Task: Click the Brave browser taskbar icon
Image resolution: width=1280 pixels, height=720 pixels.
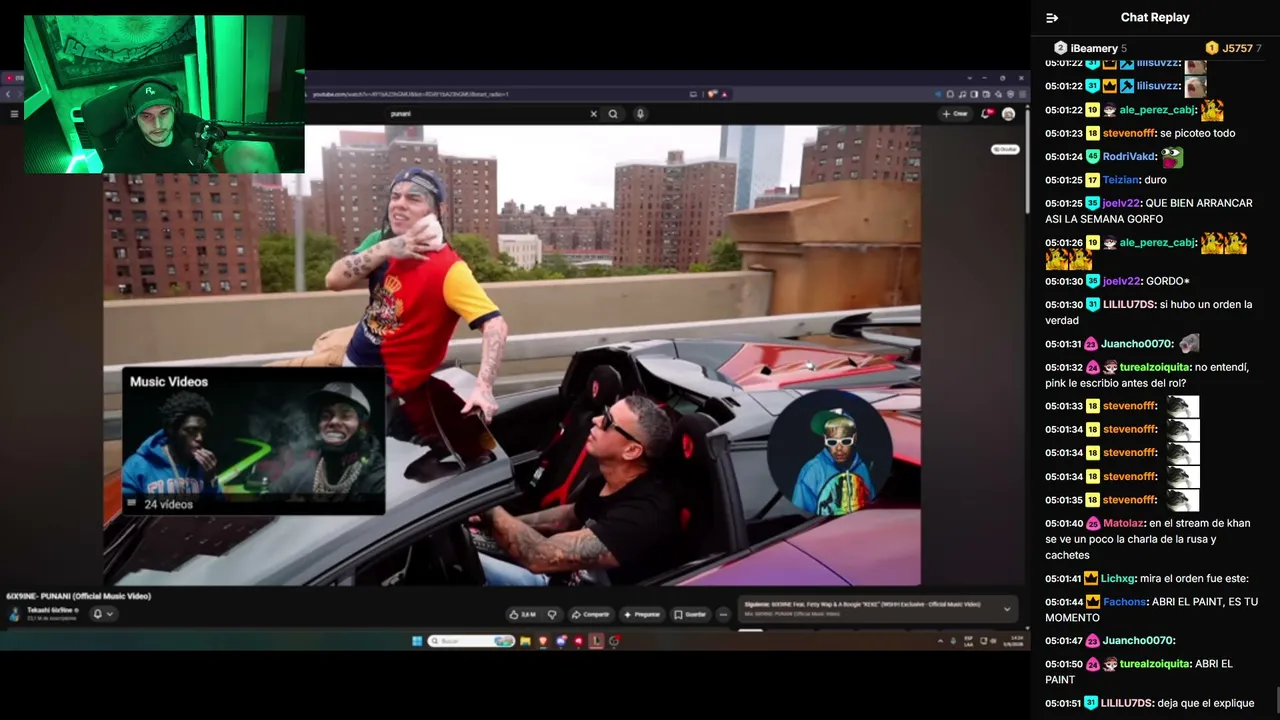Action: tap(543, 641)
